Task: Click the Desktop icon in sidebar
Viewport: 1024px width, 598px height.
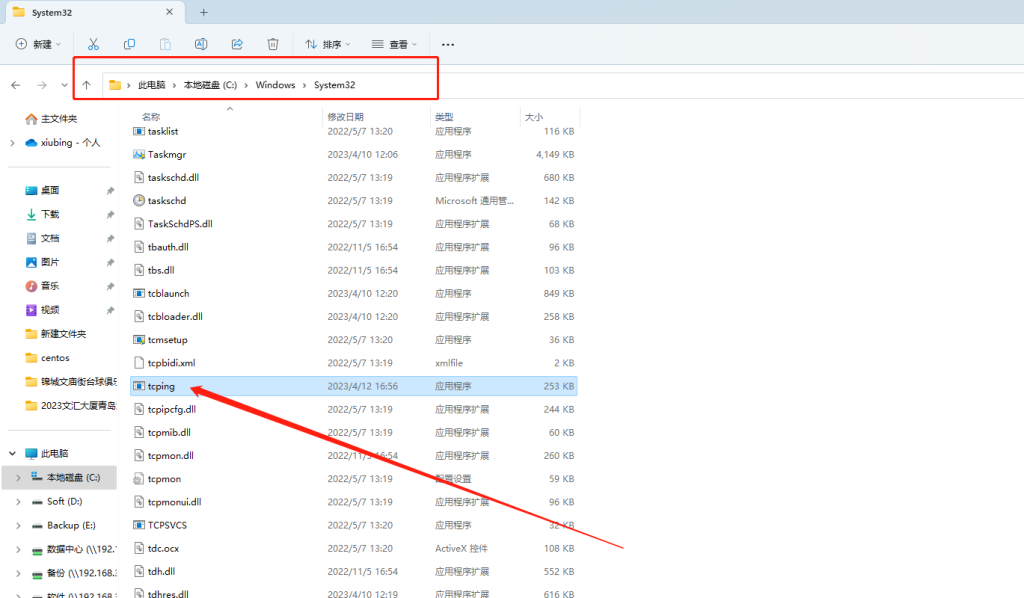Action: point(31,191)
